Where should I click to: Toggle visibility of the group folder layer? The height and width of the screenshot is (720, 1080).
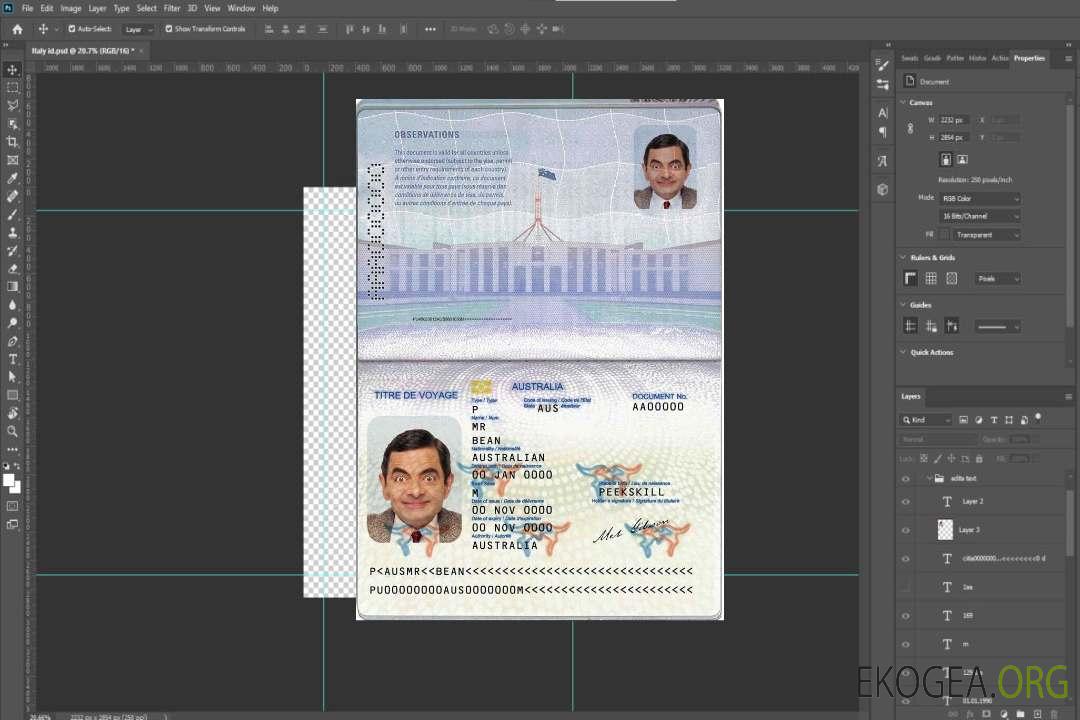coord(906,479)
